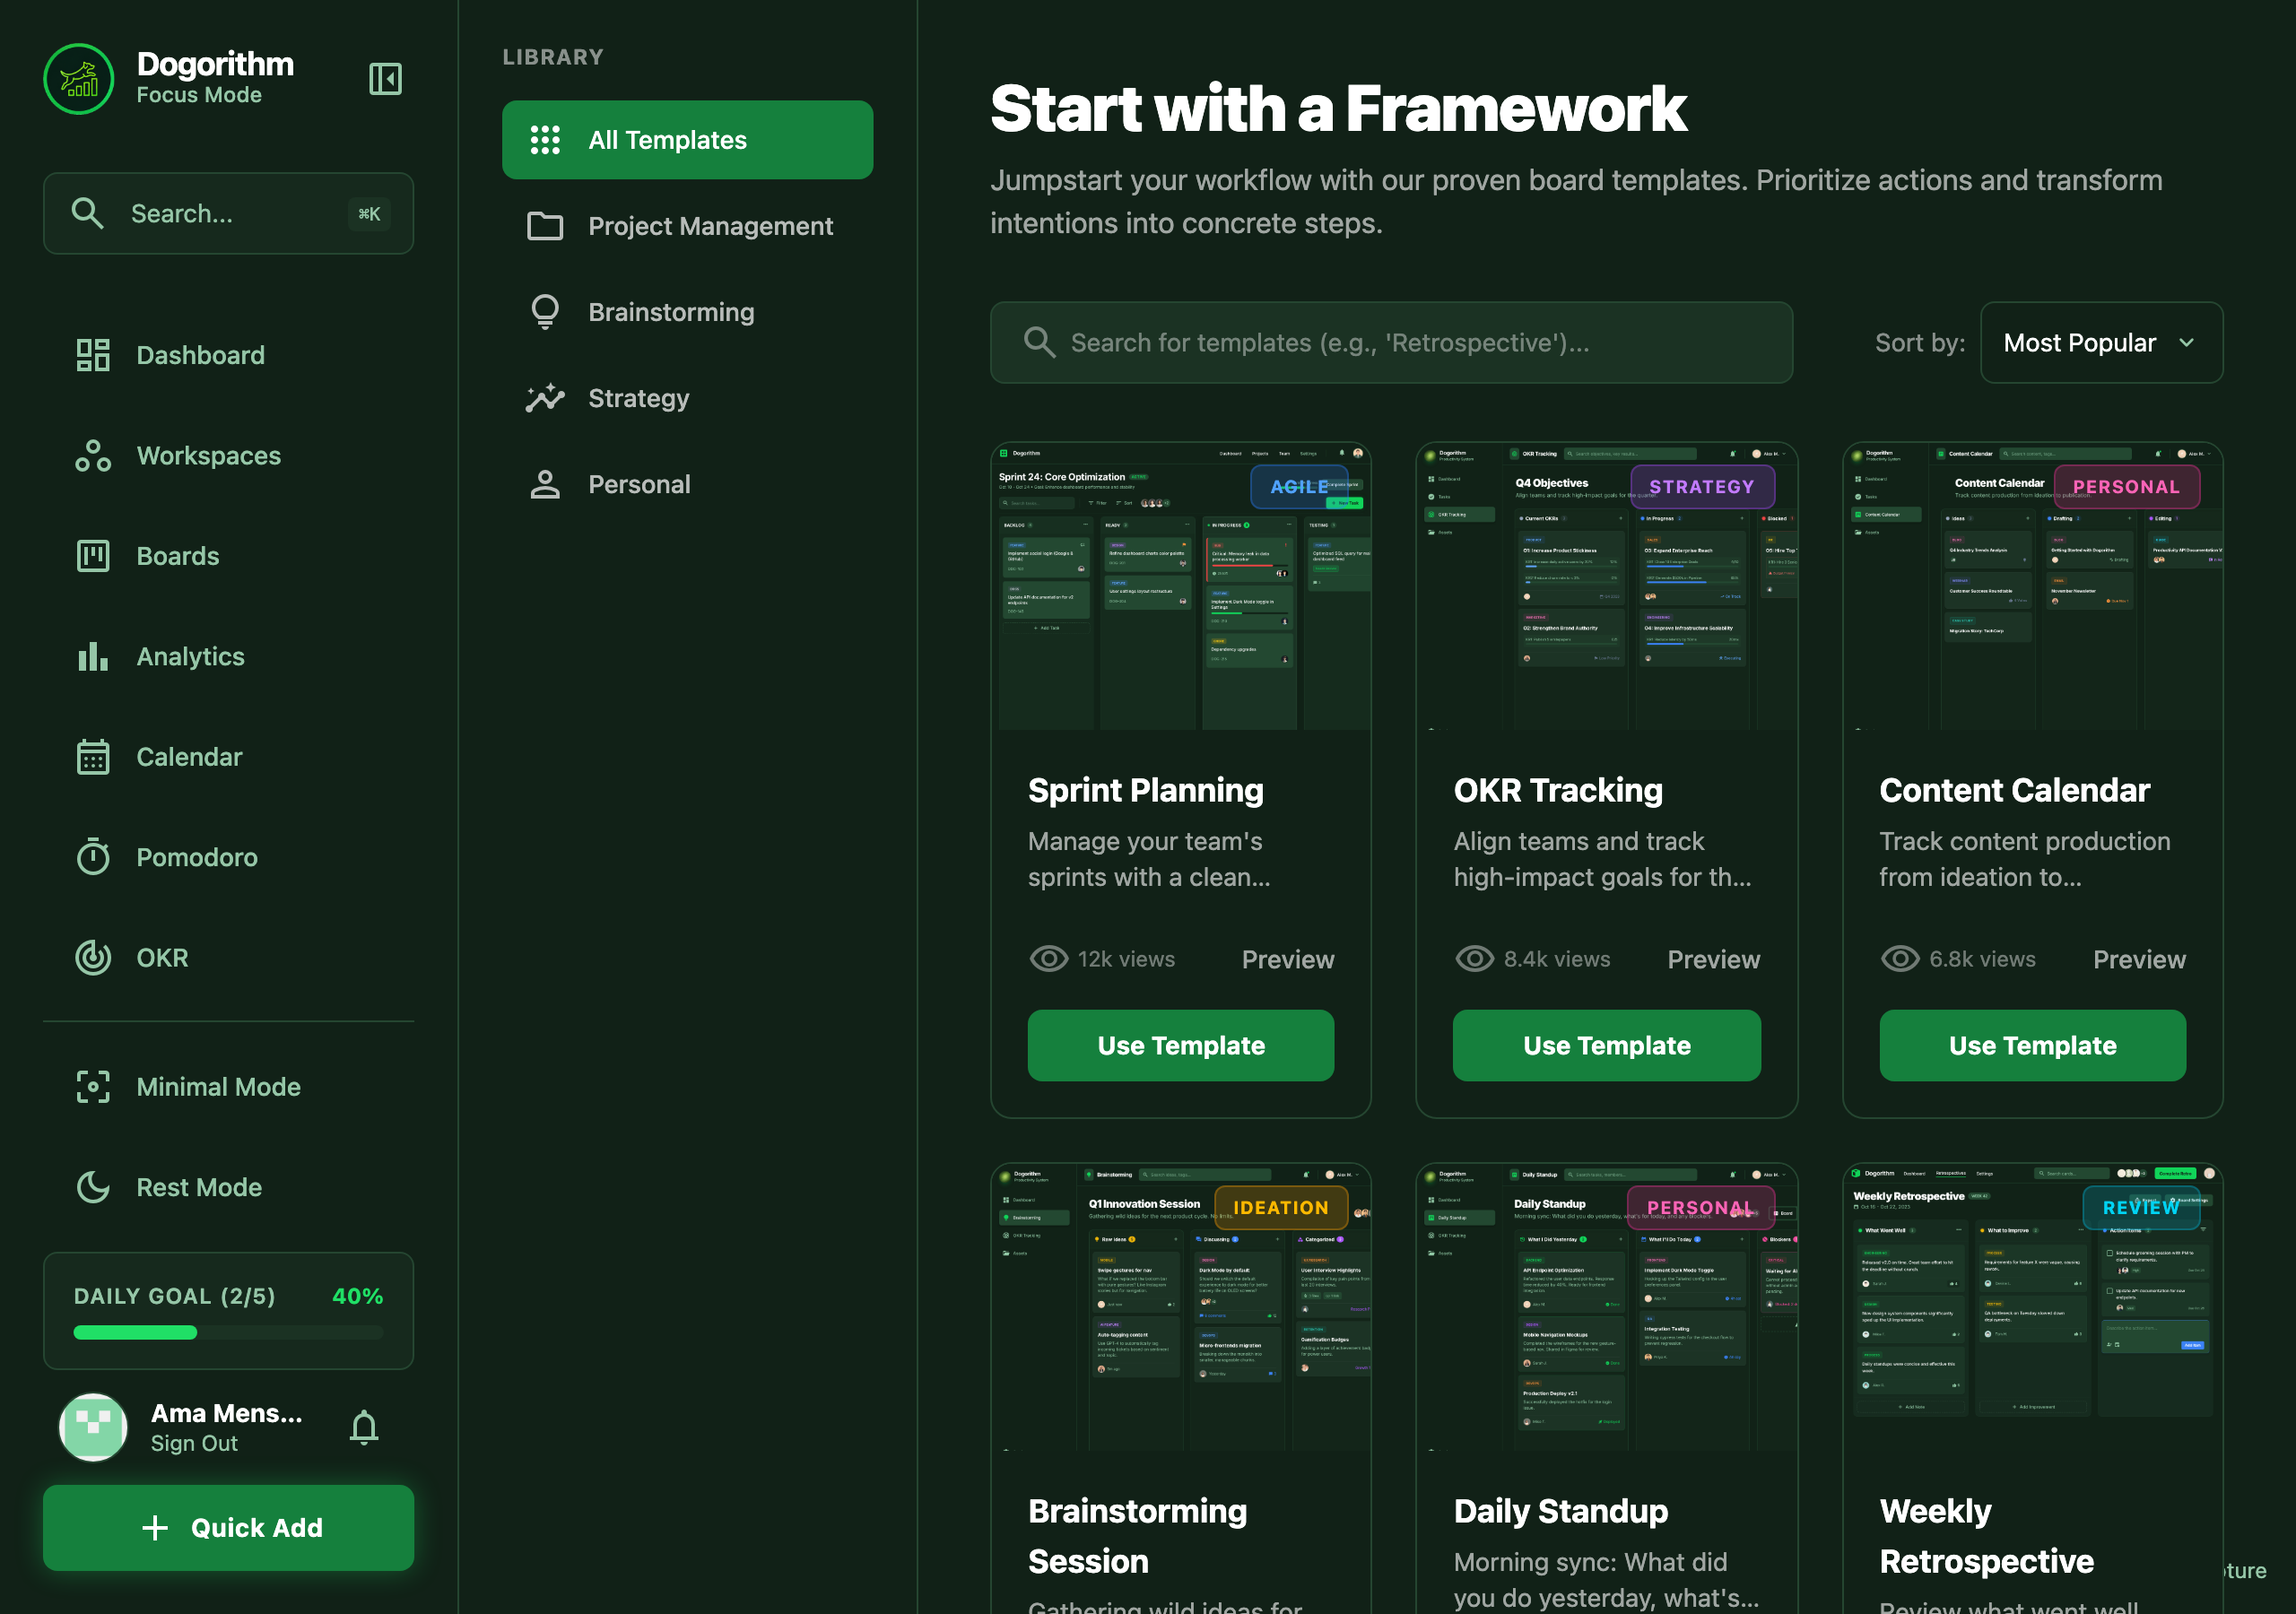Focus the template search field
The image size is (2296, 1614).
click(1391, 343)
